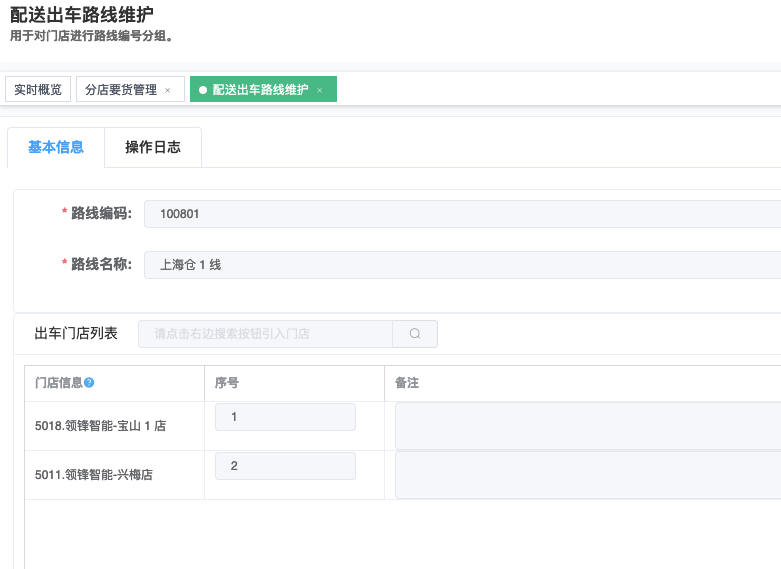Click the search icon to import stores
Viewport: 781px width, 569px height.
[415, 334]
